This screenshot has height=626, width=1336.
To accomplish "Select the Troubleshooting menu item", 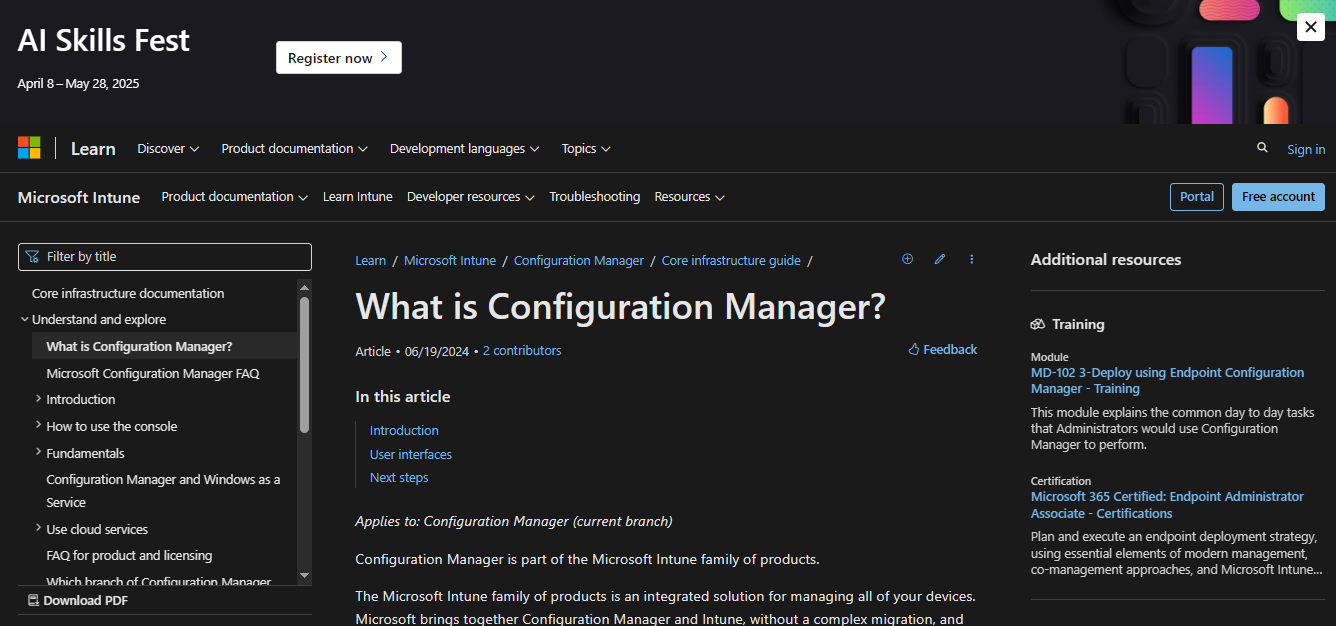I will pyautogui.click(x=594, y=197).
